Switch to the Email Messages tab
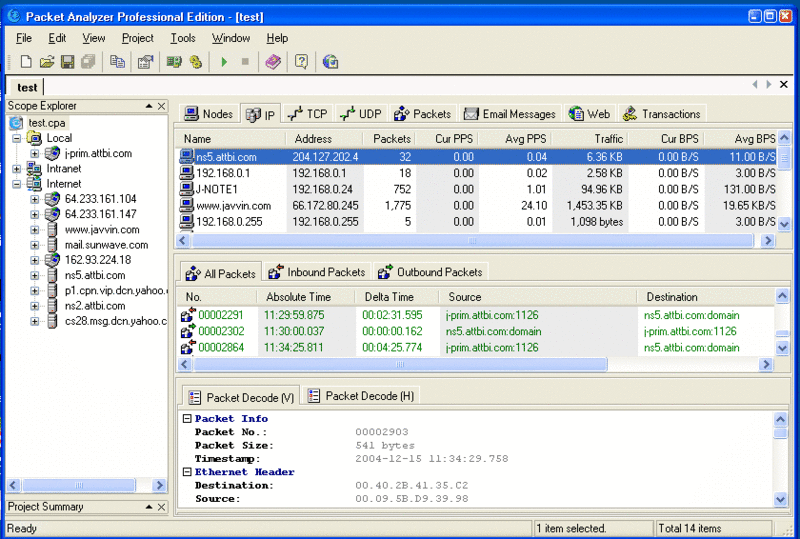Screen dimensions: 800x539 coord(510,114)
